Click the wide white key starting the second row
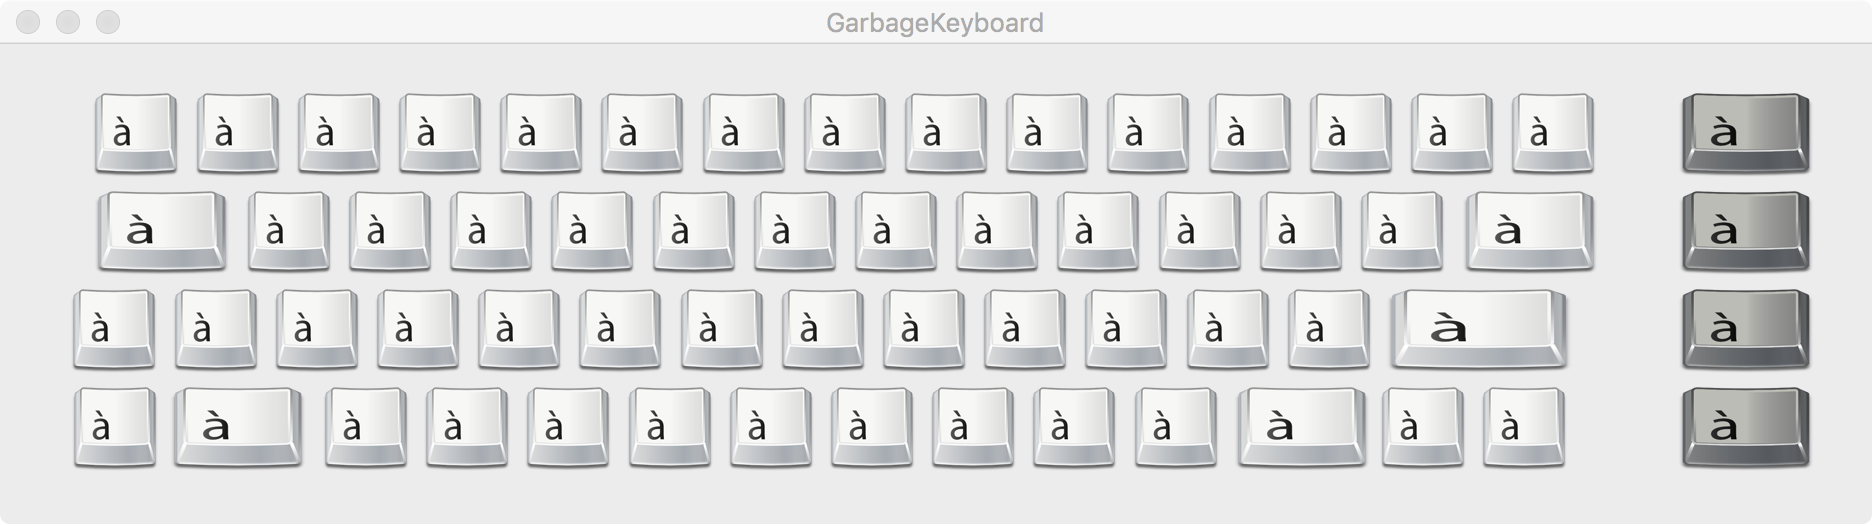1872x524 pixels. pos(162,231)
